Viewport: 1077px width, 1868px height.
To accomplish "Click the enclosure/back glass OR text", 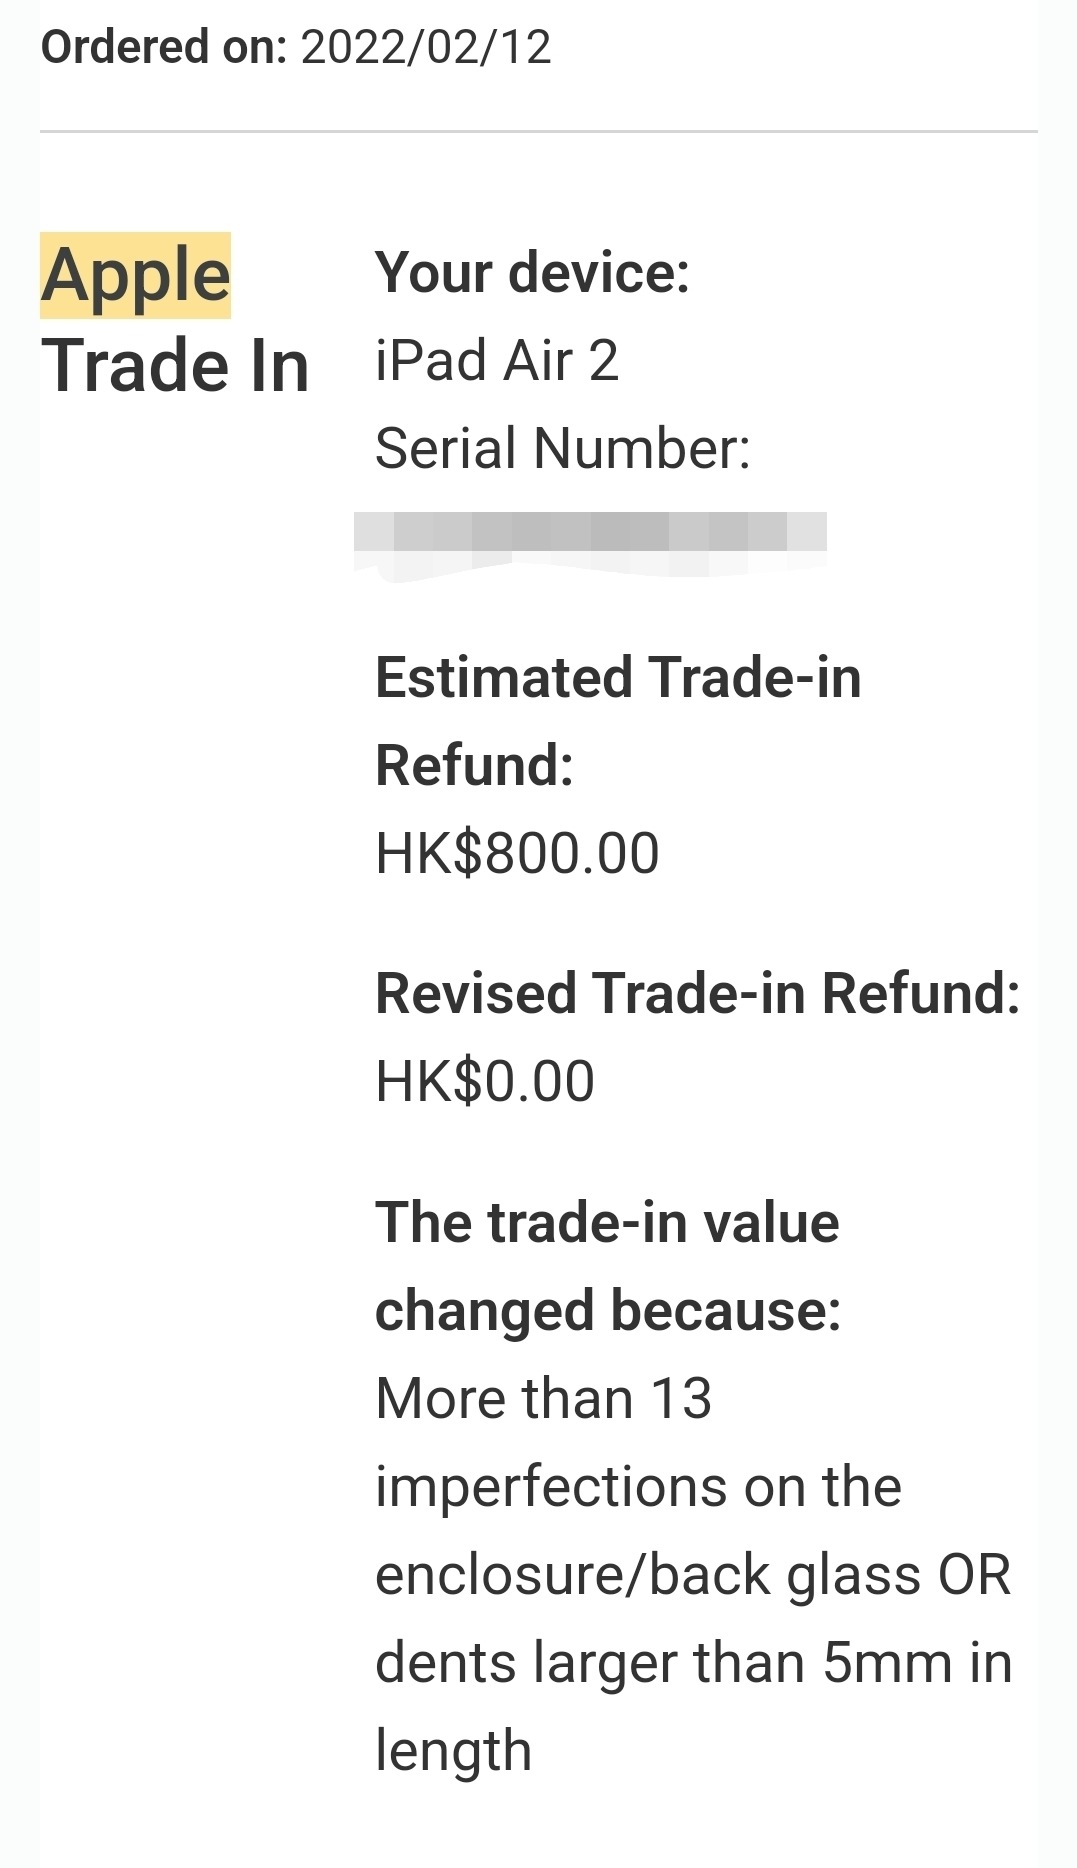I will pos(693,1574).
